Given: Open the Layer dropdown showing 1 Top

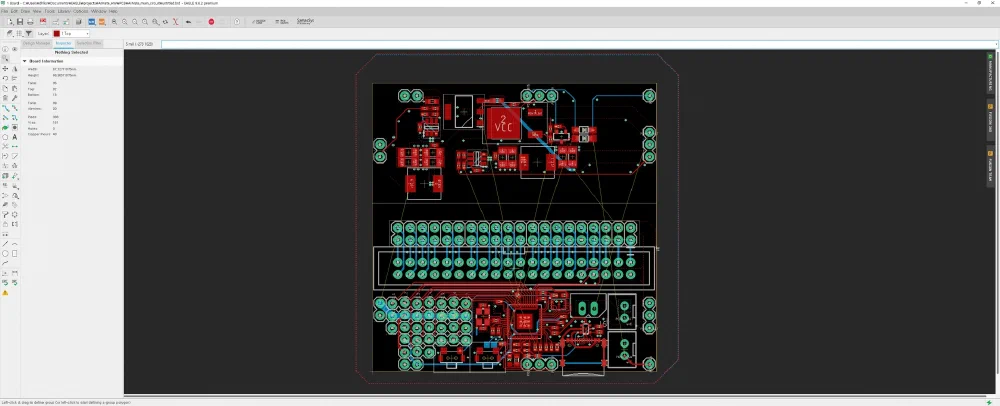Looking at the screenshot, I should [73, 33].
